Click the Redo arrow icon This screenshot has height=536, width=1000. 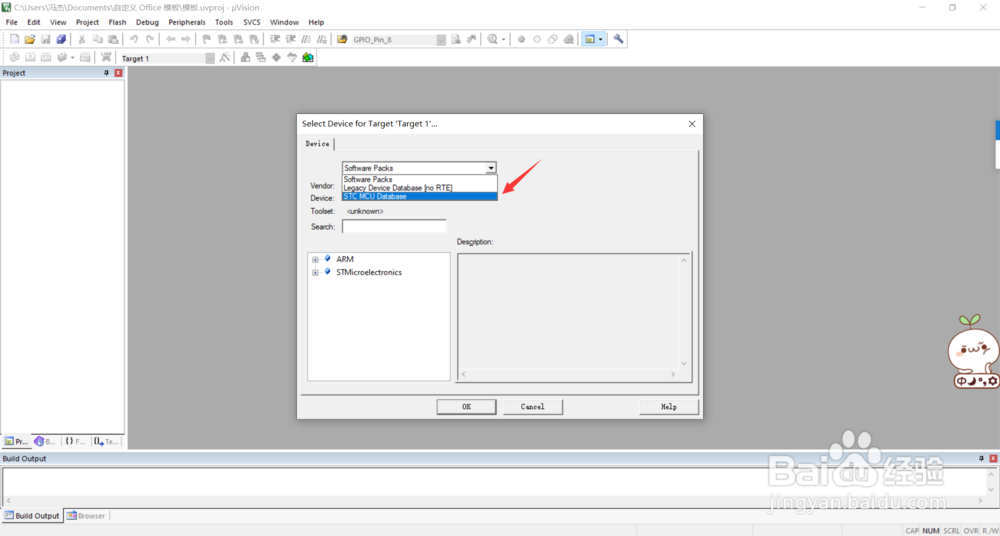coord(150,40)
